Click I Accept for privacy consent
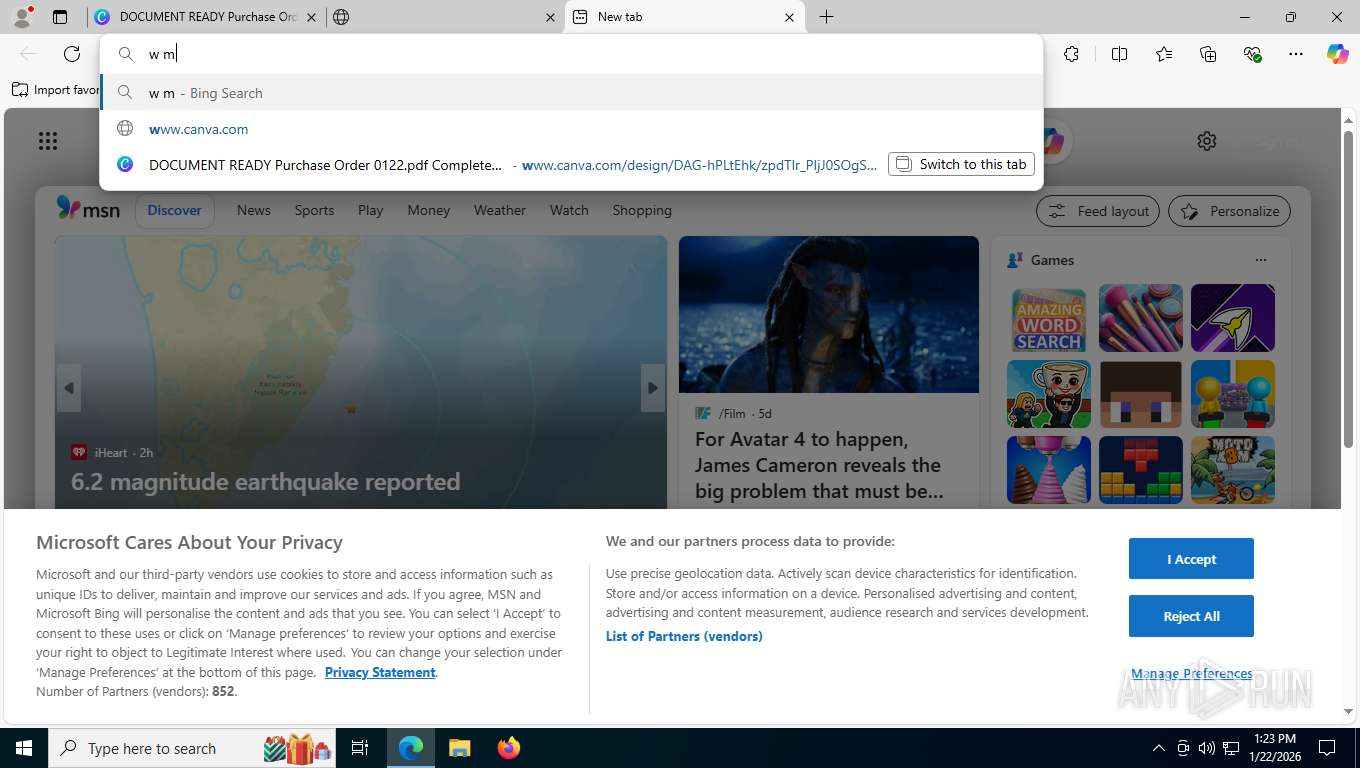 click(x=1191, y=559)
